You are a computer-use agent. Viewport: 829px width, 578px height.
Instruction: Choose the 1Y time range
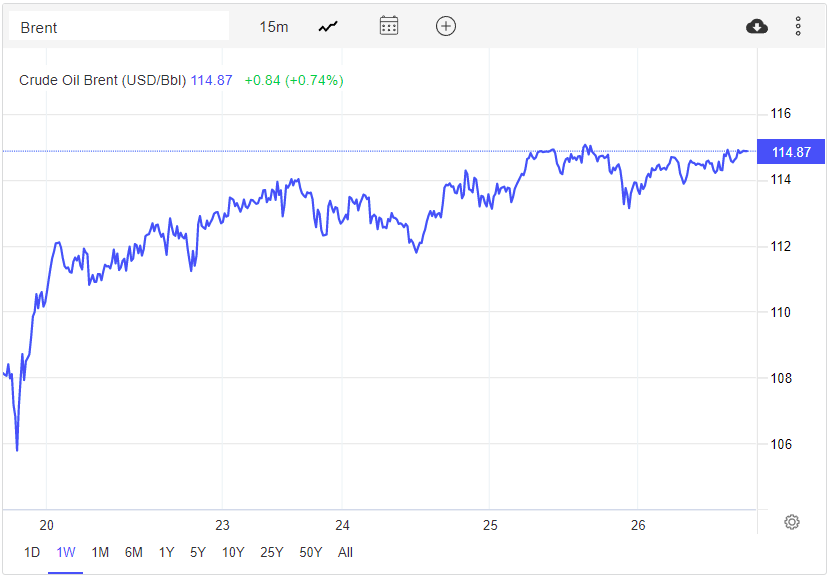pyautogui.click(x=166, y=552)
